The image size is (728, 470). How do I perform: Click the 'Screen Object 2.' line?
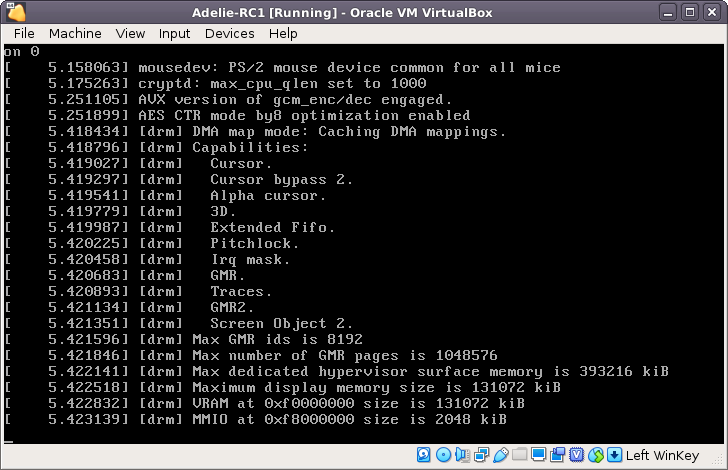point(178,323)
